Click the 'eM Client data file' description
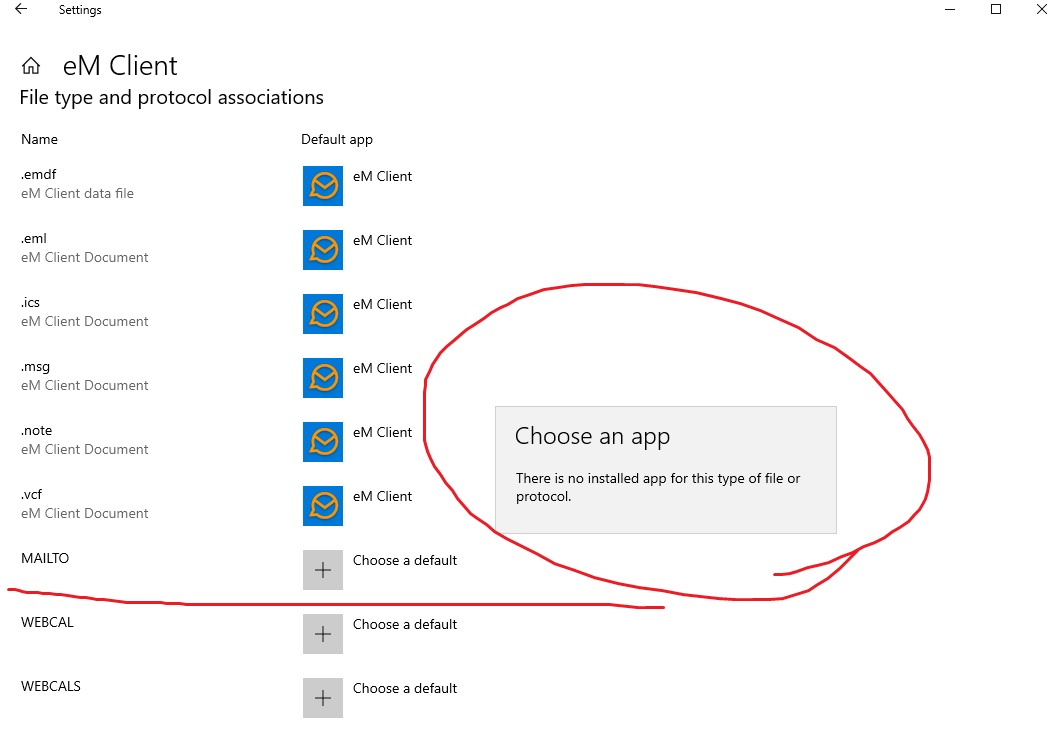The height and width of the screenshot is (745, 1059). coord(78,194)
